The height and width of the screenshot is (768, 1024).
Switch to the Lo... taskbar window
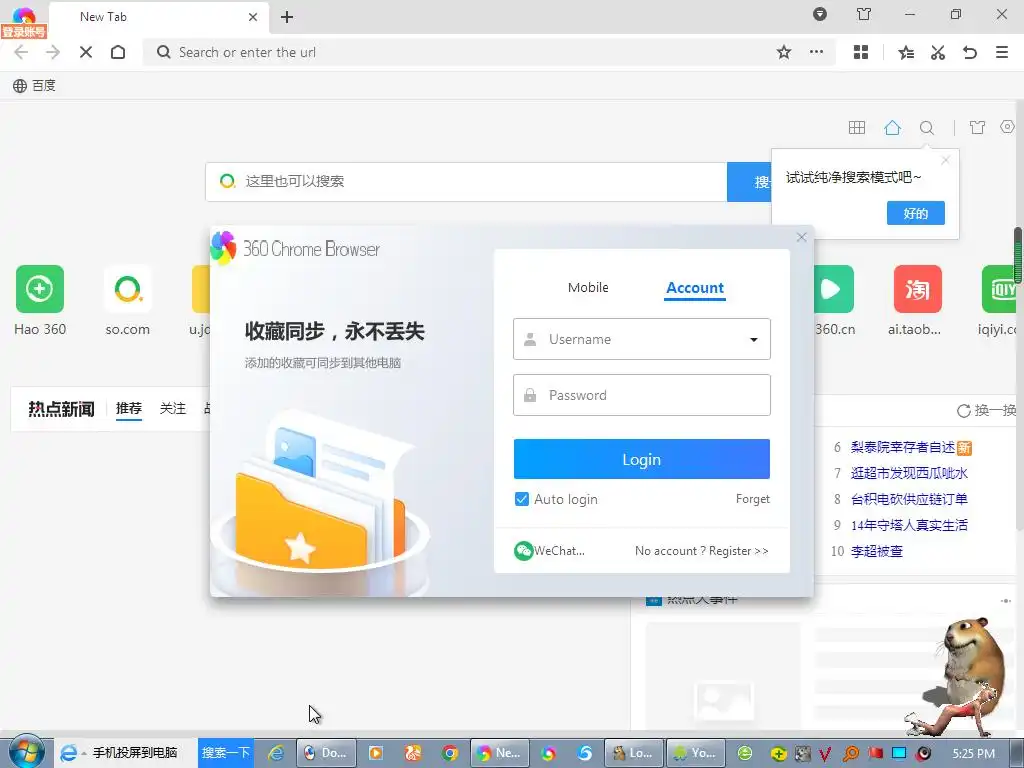click(634, 753)
